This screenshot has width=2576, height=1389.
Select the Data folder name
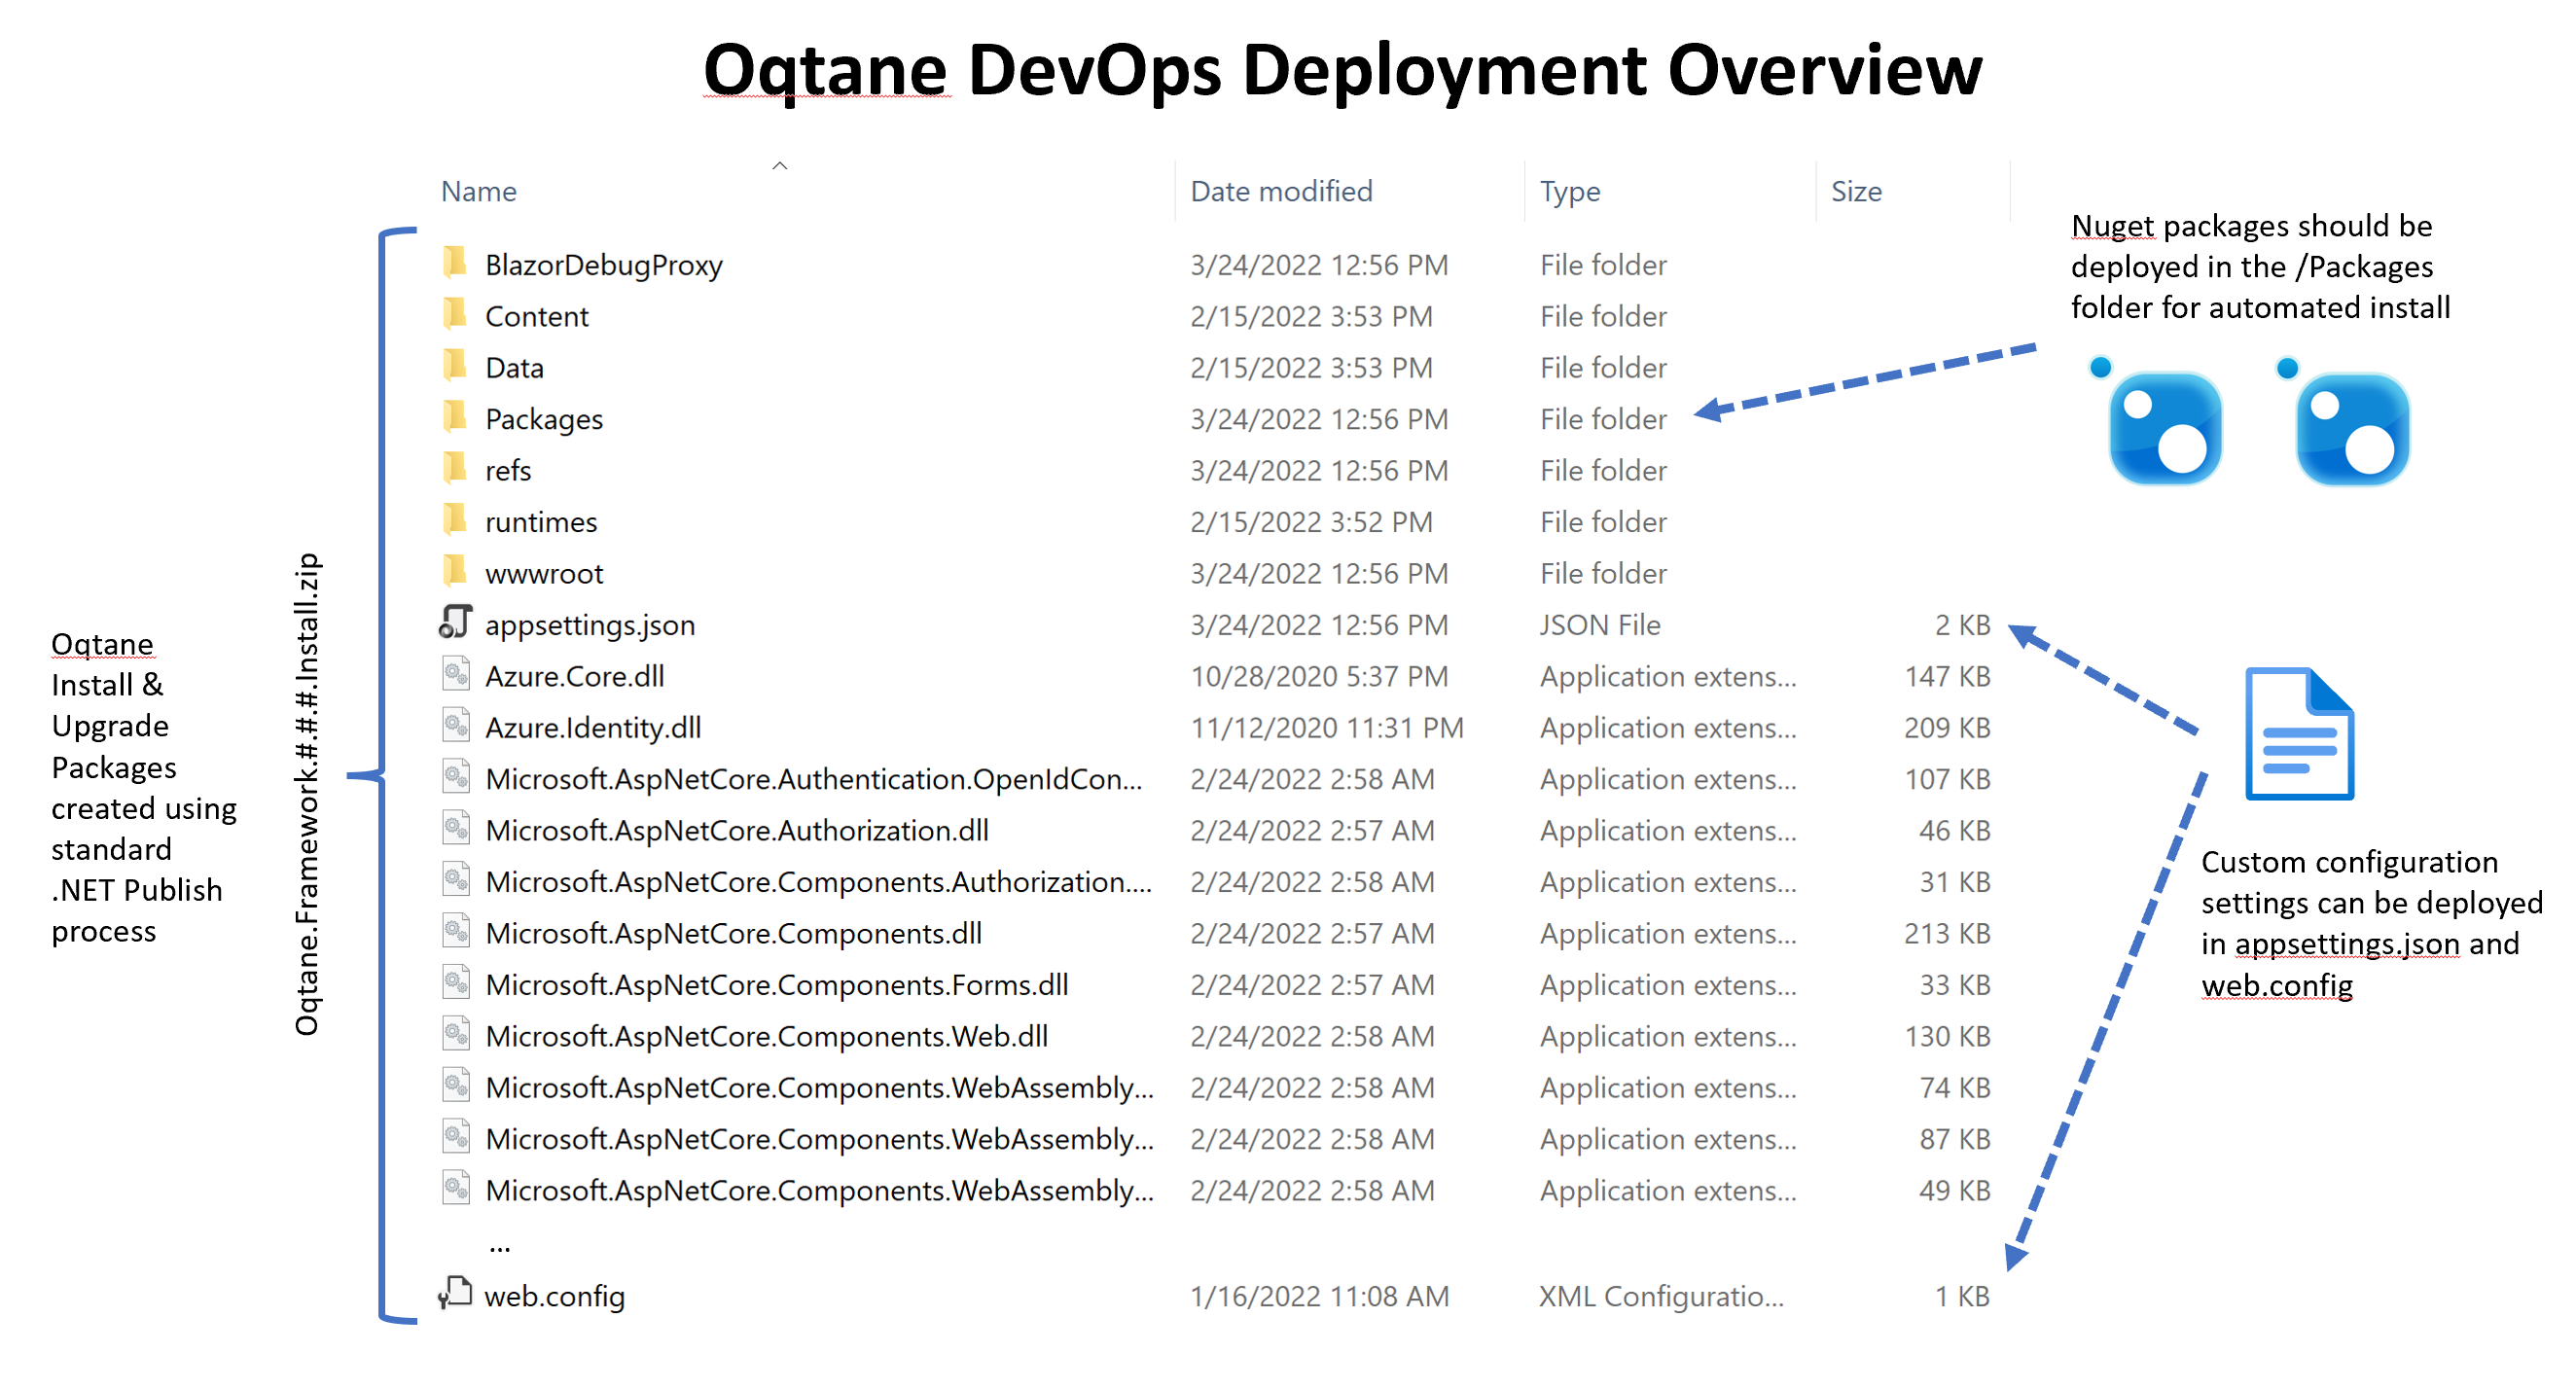[514, 368]
